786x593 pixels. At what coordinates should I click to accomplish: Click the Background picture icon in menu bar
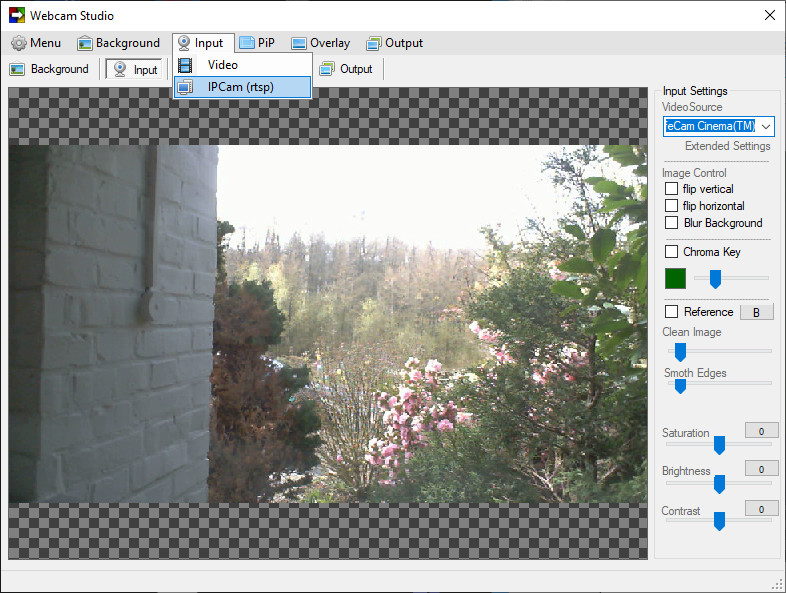pos(85,44)
